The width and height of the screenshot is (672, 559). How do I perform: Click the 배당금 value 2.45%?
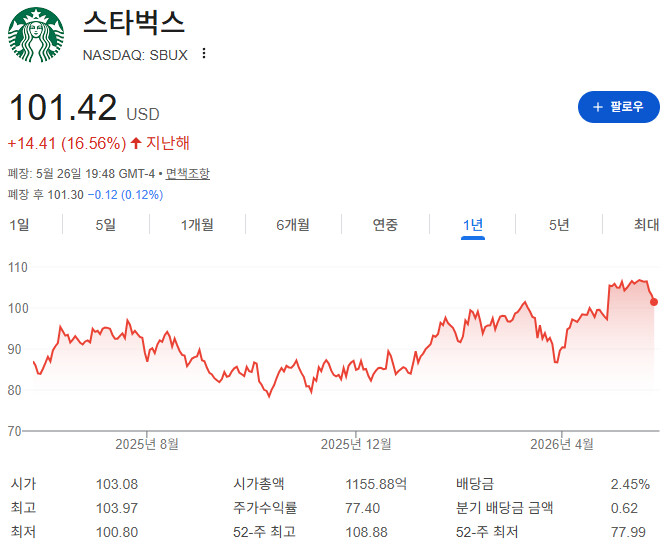[x=630, y=484]
